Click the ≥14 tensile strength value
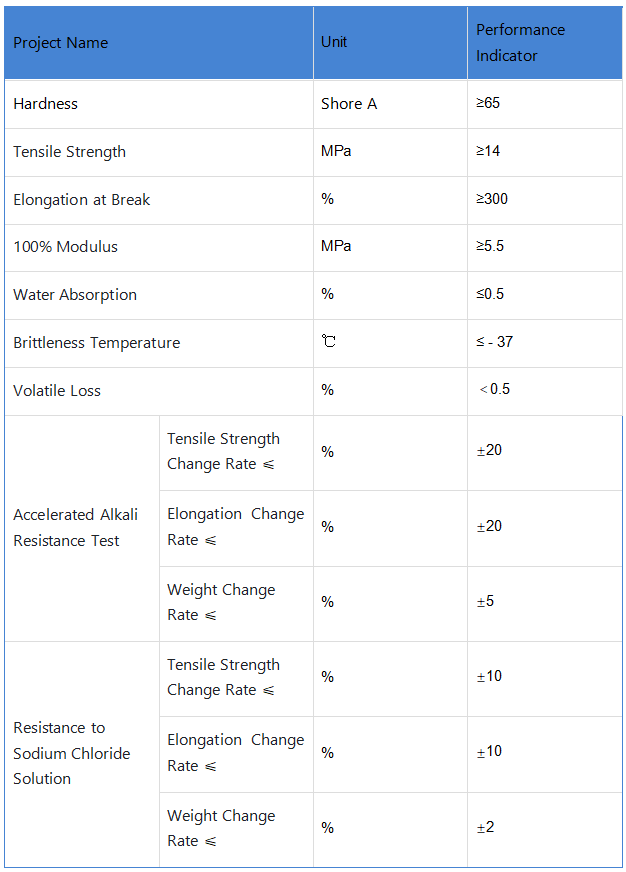626x872 pixels. point(488,151)
